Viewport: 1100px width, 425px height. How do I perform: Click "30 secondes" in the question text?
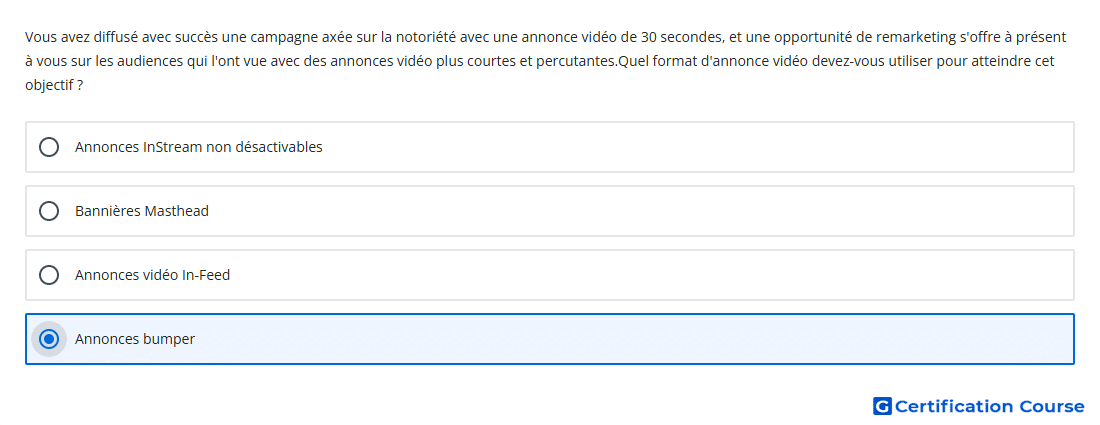click(x=675, y=36)
